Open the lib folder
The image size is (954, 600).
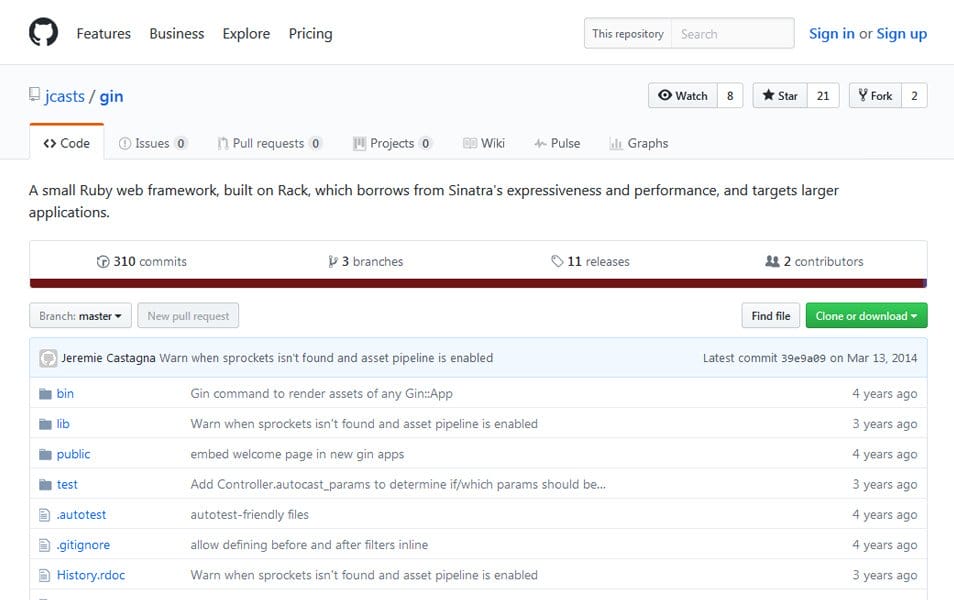[63, 424]
